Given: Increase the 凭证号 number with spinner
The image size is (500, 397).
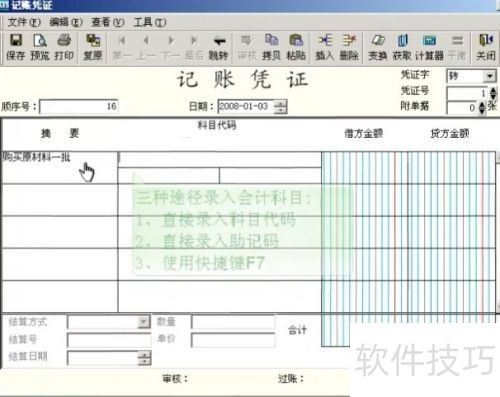Looking at the screenshot, I should 493,90.
